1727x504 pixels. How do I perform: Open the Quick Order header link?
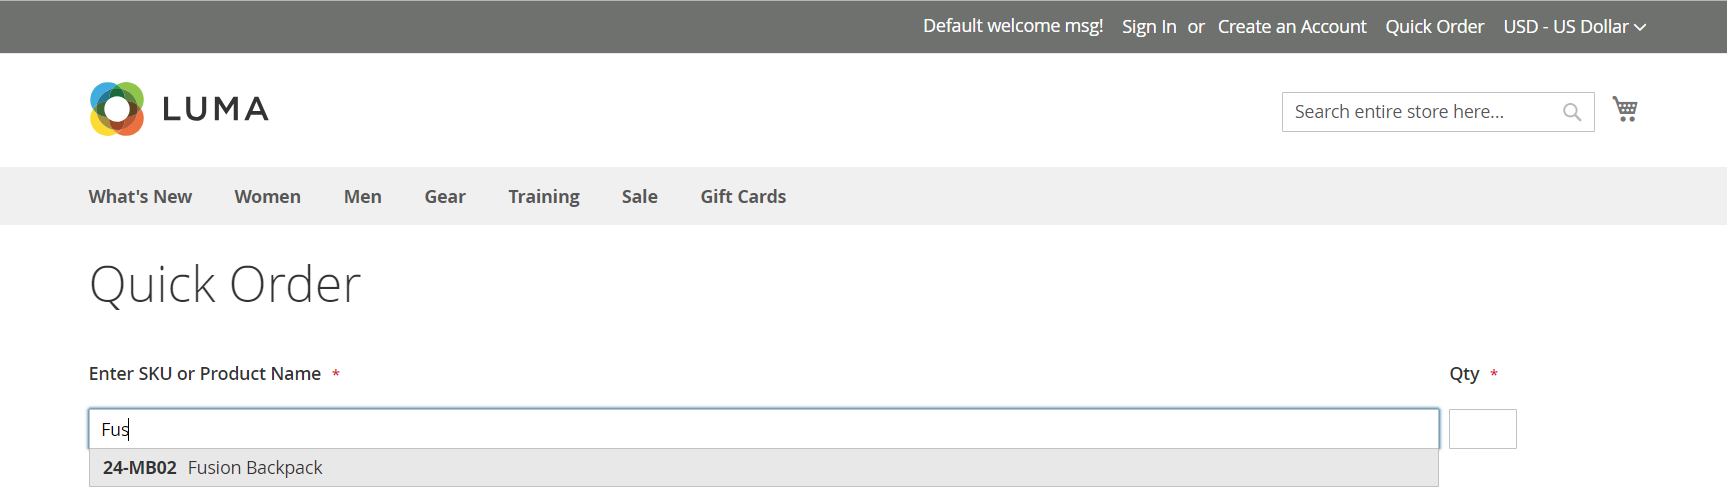pos(1435,27)
